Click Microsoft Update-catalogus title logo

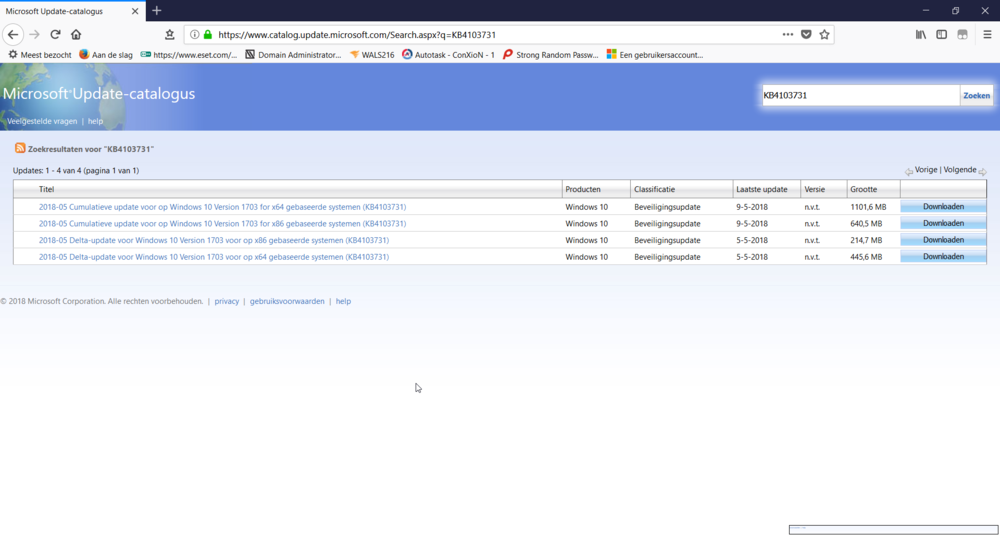pos(99,94)
